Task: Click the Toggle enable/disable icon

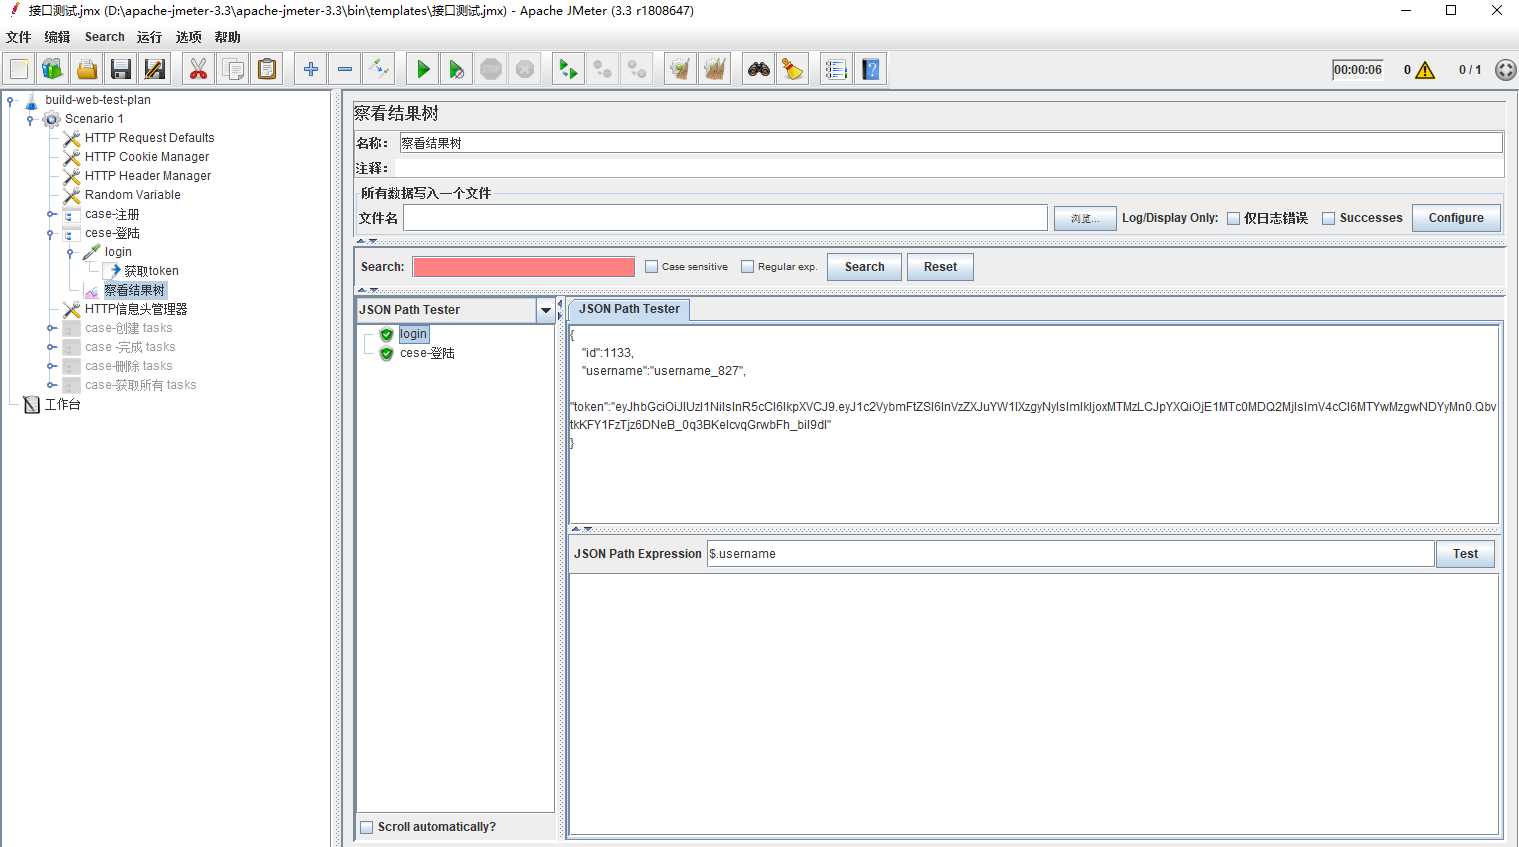Action: coord(379,69)
